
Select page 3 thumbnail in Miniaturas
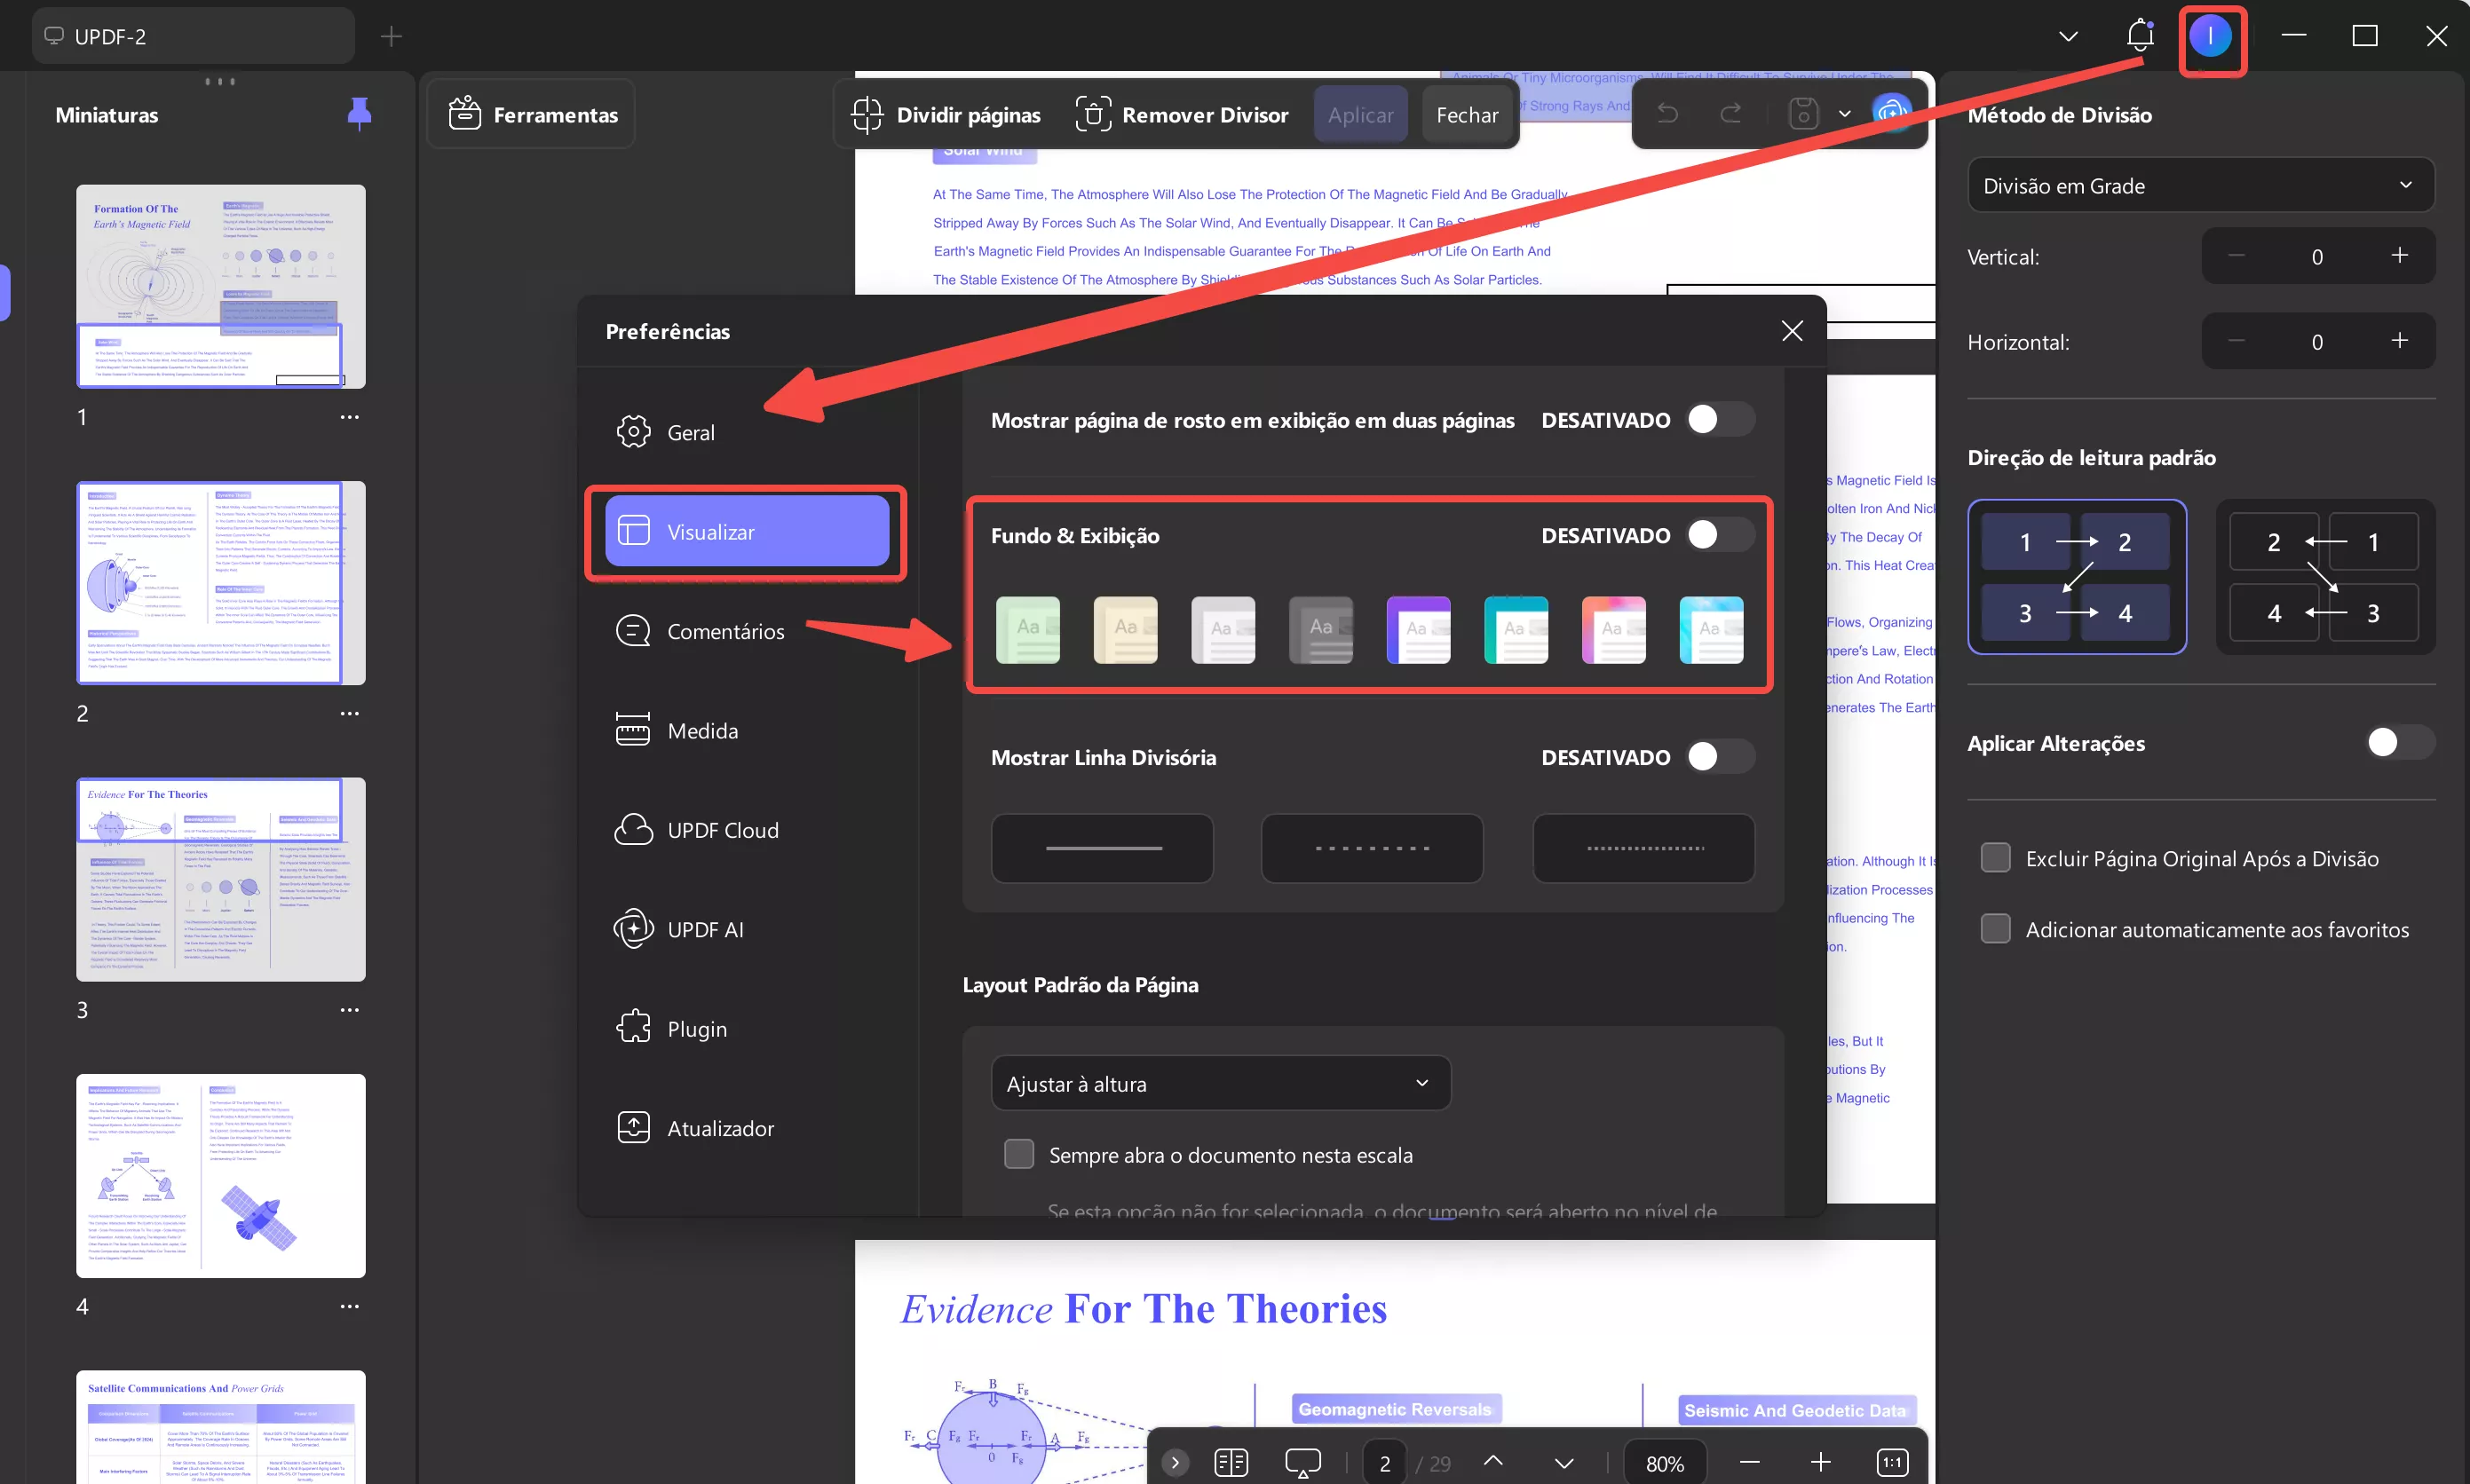click(x=221, y=879)
